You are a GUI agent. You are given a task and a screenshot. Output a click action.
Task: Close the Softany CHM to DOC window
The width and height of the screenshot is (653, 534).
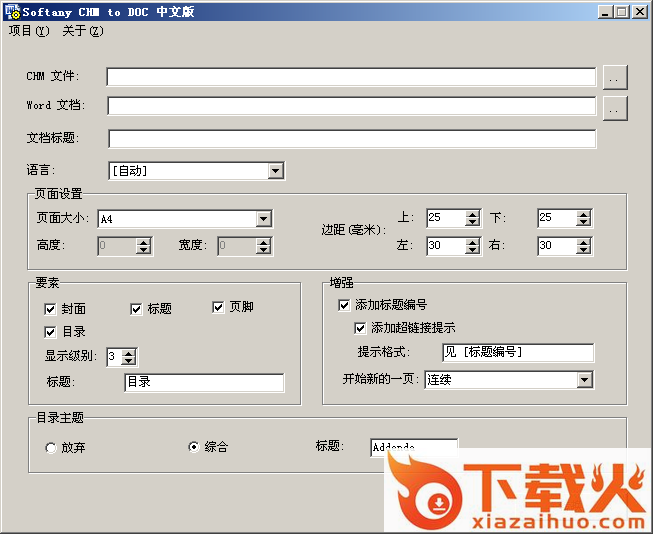coord(639,12)
